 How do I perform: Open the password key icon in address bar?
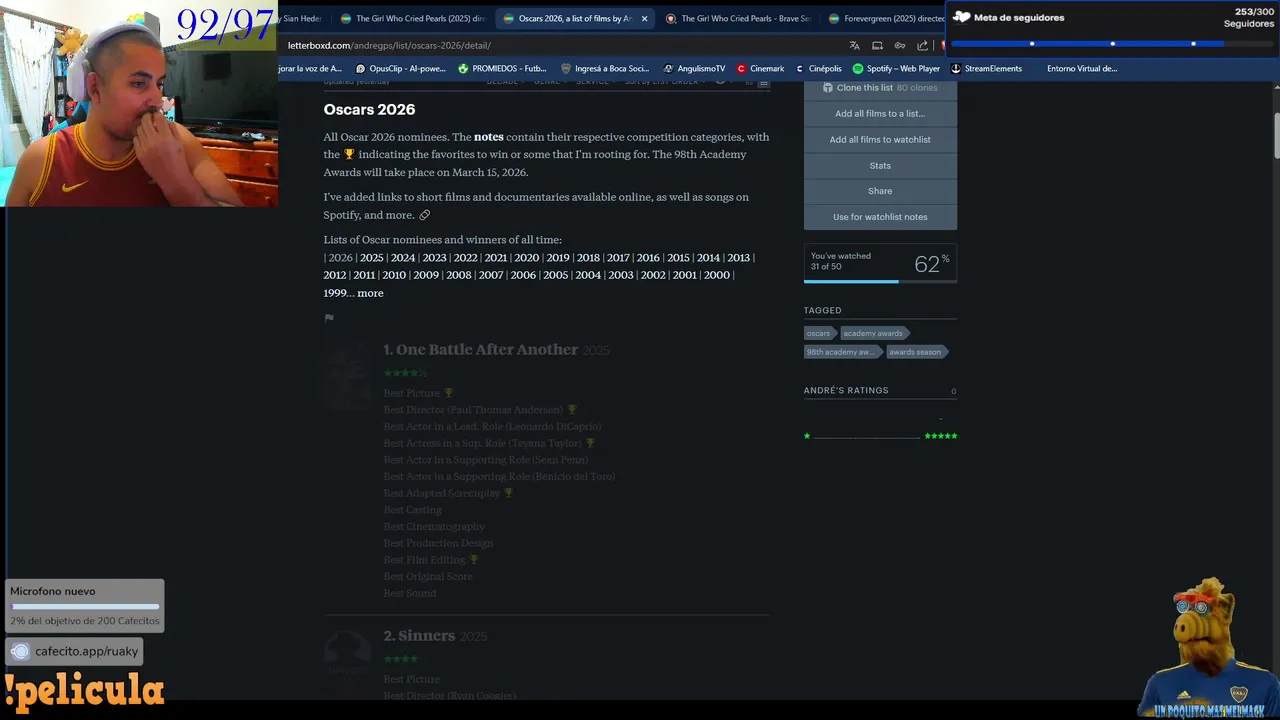coord(899,45)
